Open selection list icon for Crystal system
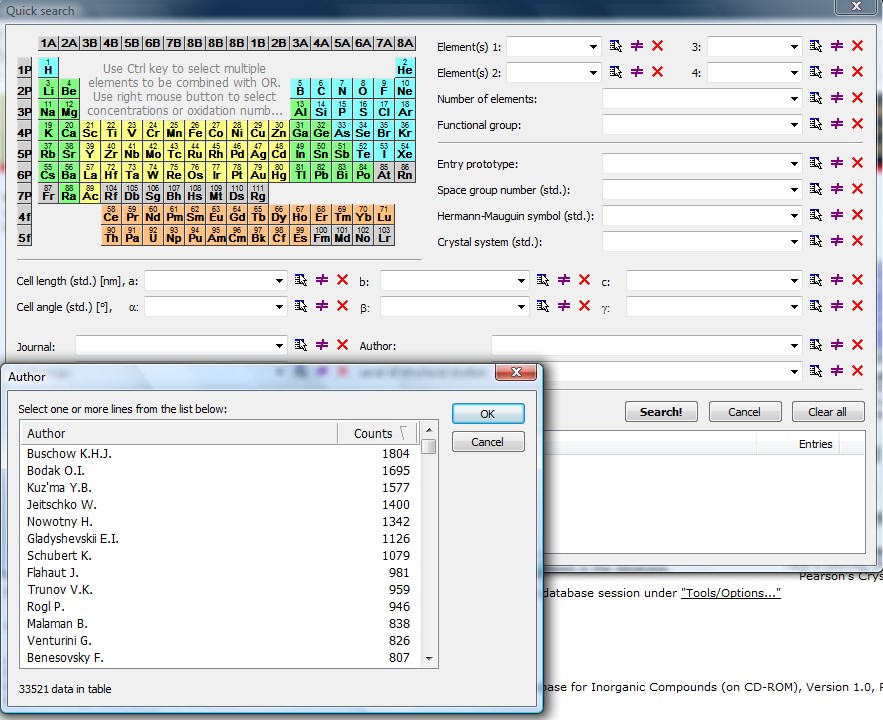The height and width of the screenshot is (720, 883). (x=816, y=241)
